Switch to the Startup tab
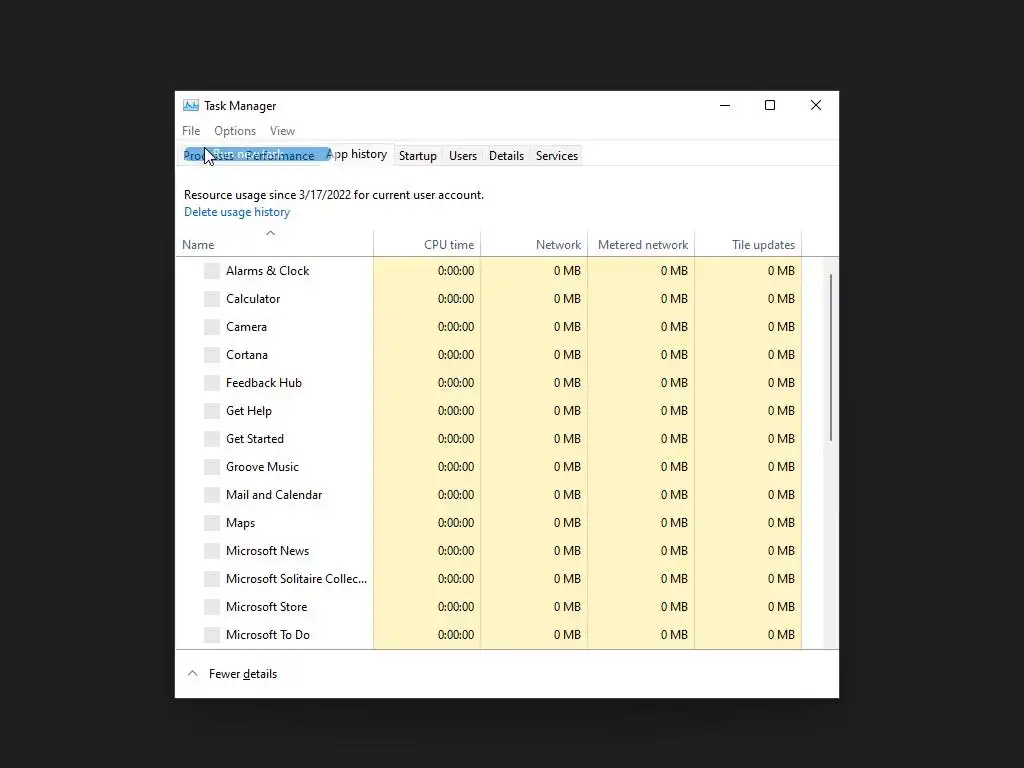The image size is (1024, 768). coord(418,155)
